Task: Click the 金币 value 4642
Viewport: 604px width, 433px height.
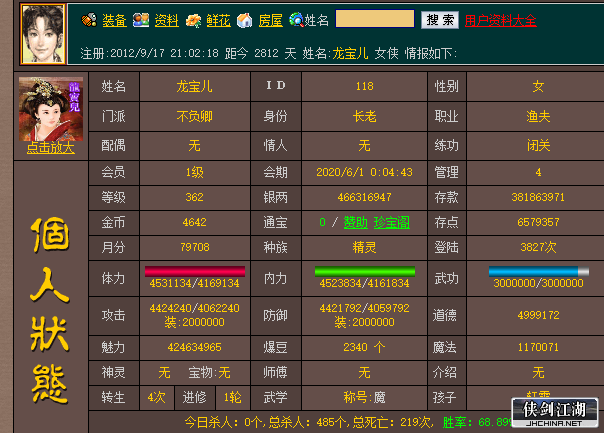Action: click(x=195, y=222)
